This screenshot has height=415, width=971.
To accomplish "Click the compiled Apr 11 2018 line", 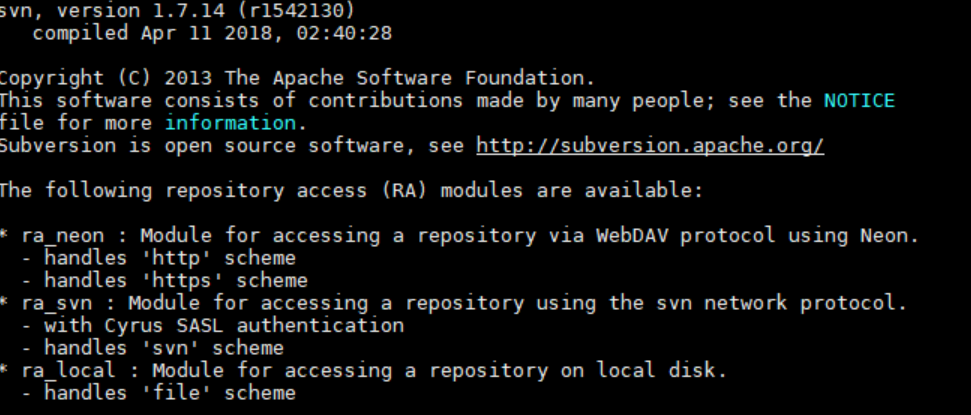I will 212,33.
